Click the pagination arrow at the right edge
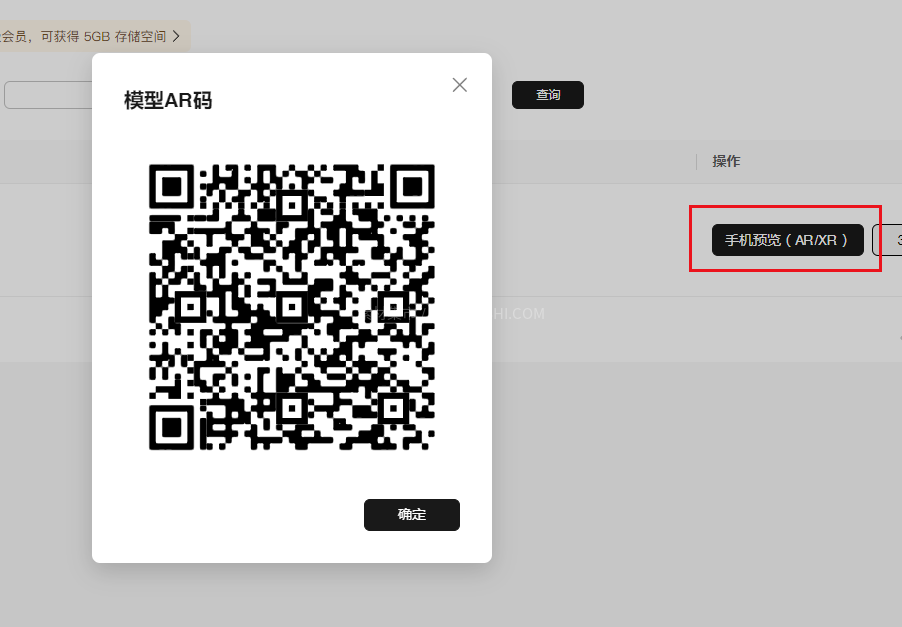This screenshot has width=902, height=627. click(900, 338)
